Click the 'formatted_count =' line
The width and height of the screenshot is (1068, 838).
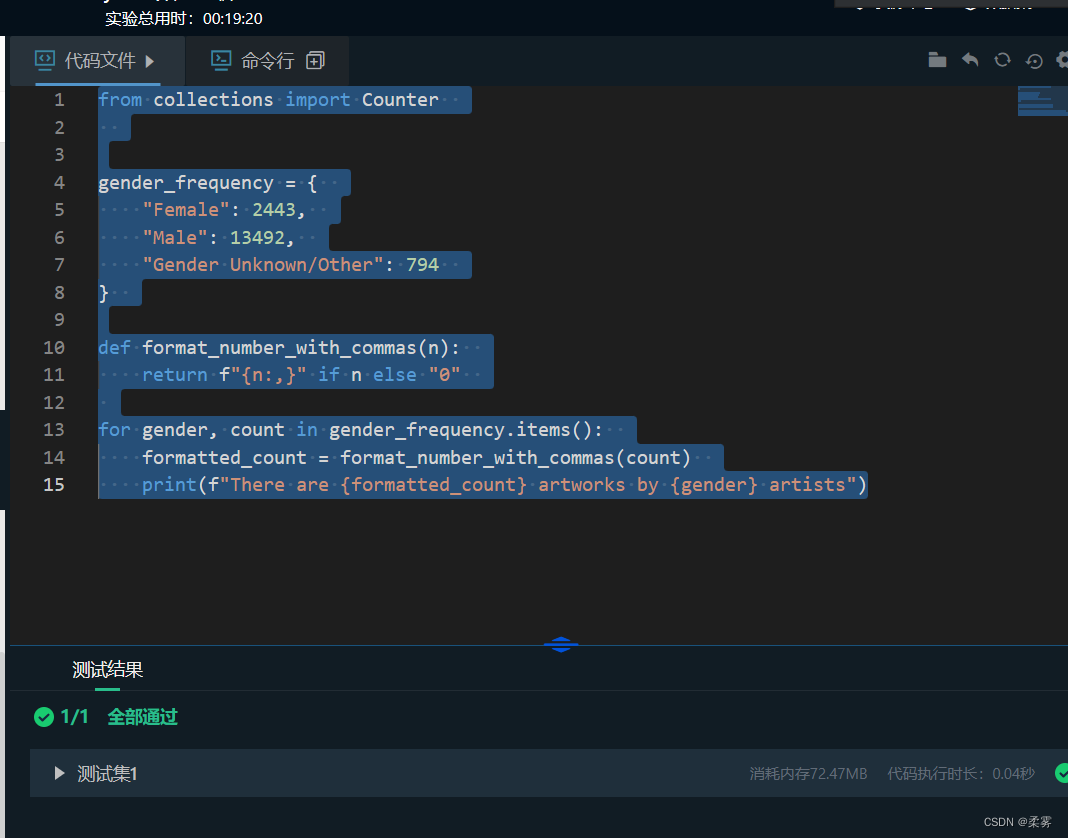coord(416,457)
